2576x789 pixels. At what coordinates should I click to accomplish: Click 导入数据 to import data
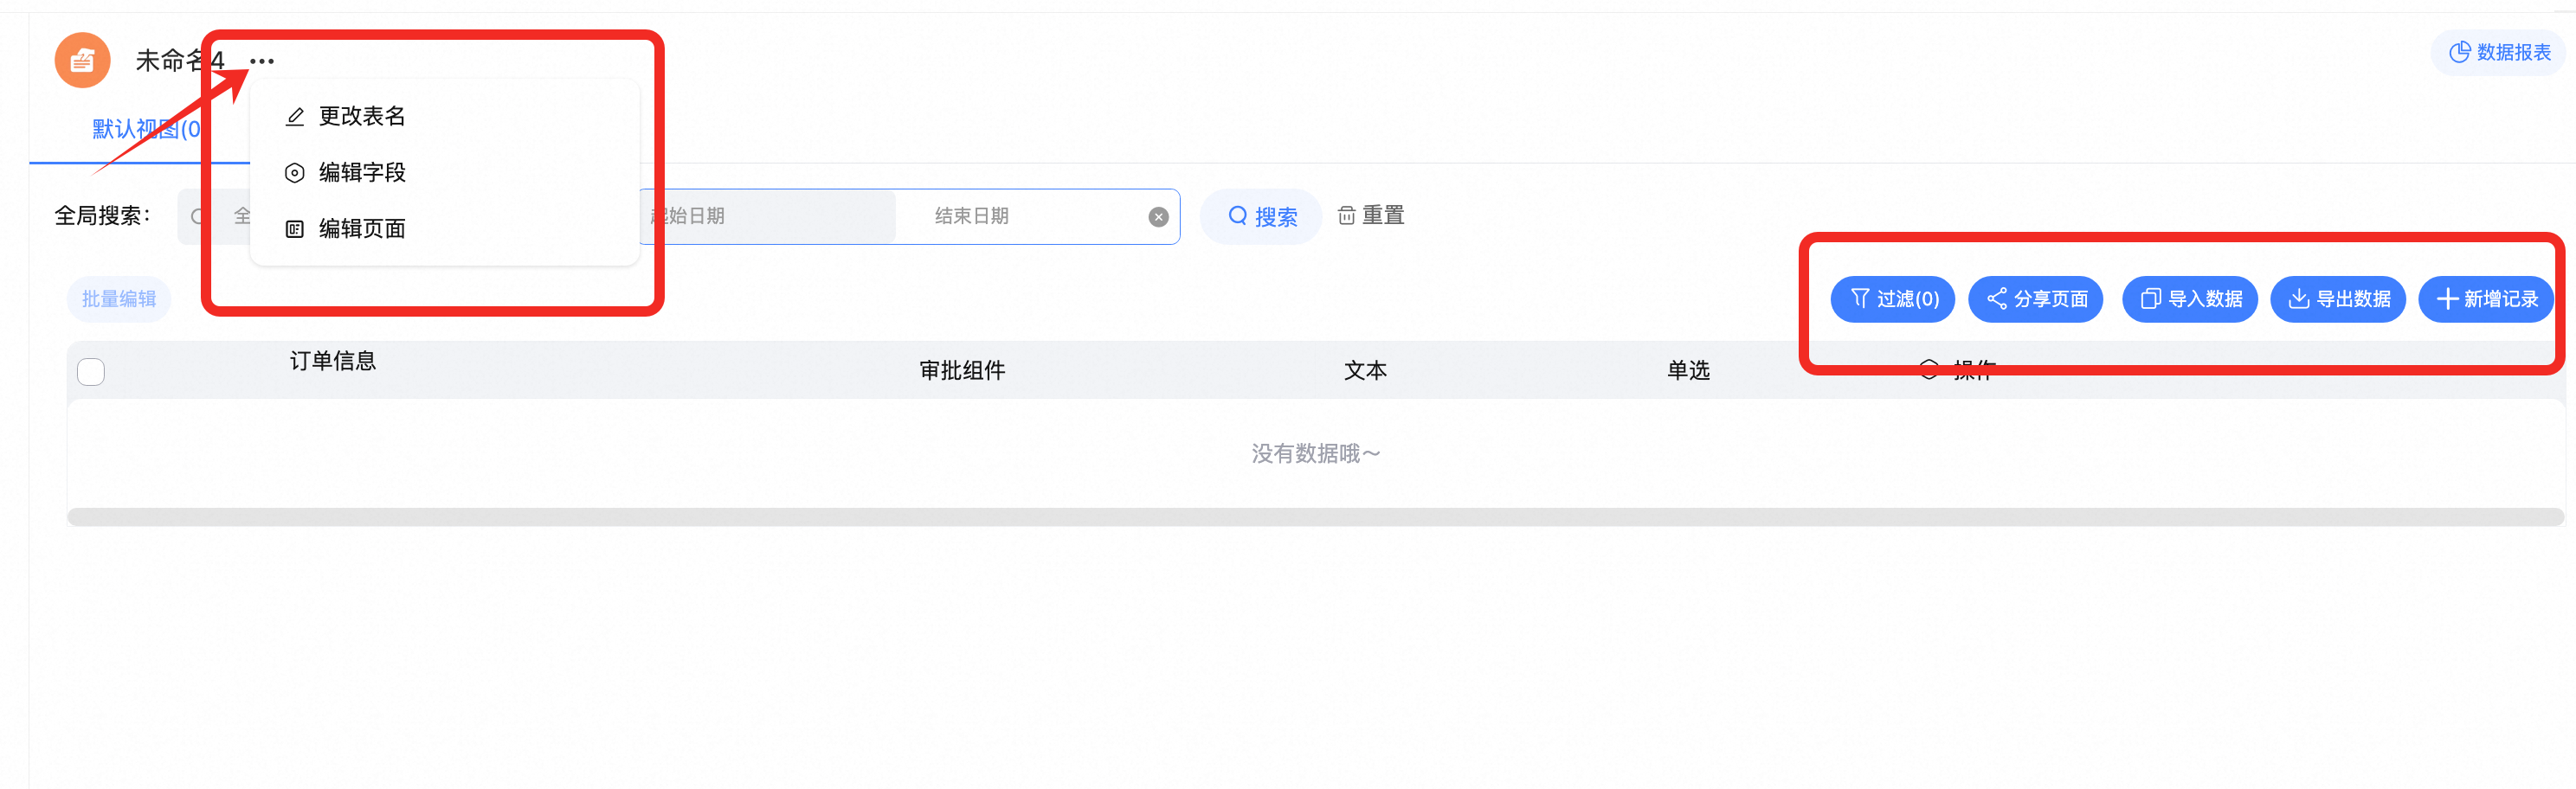[2189, 299]
